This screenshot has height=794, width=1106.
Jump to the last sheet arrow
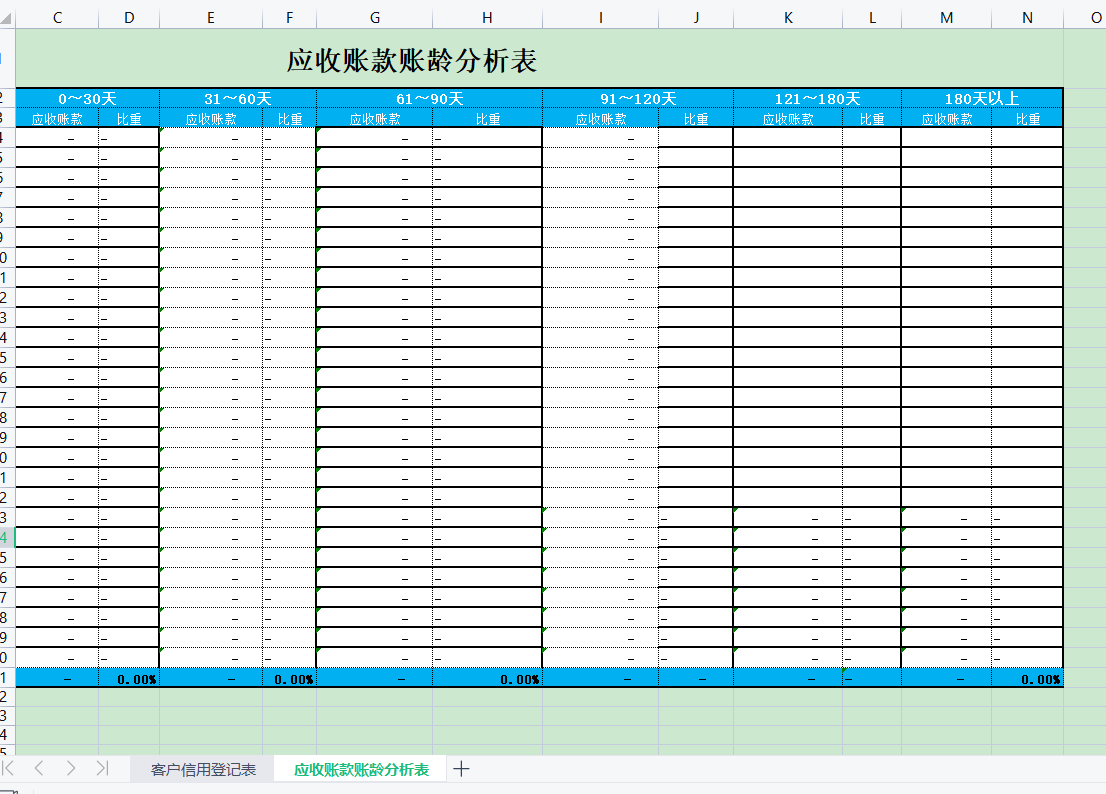tap(102, 768)
